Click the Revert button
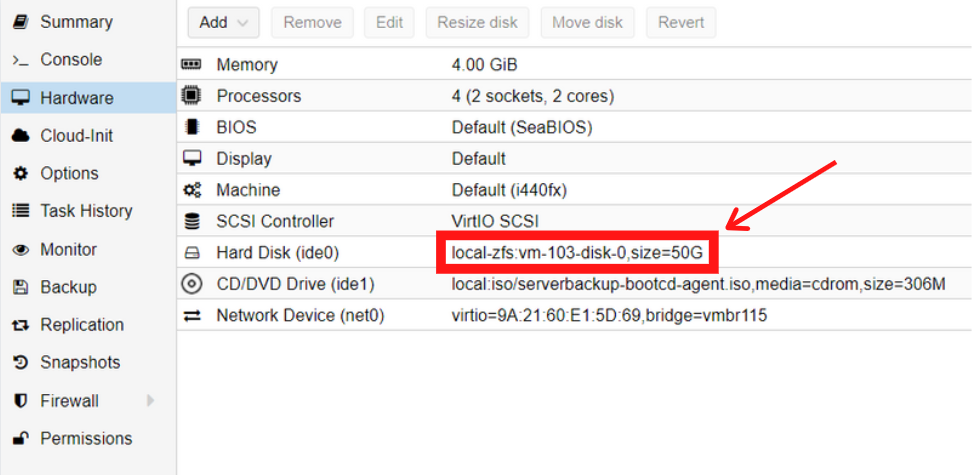The image size is (976, 475). coord(681,23)
